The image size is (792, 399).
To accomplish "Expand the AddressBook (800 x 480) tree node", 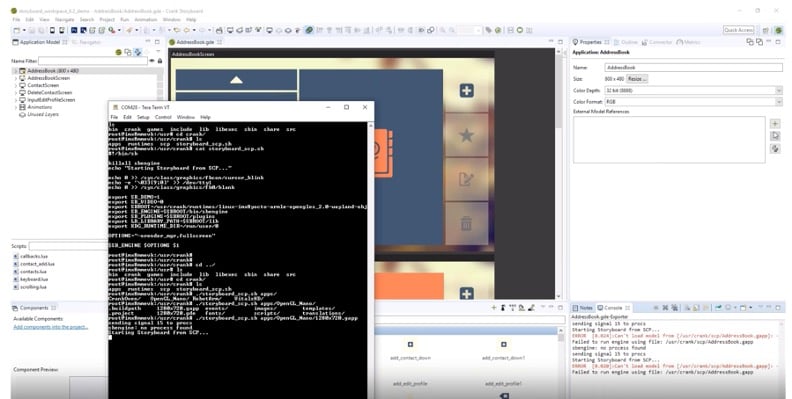I will point(16,71).
